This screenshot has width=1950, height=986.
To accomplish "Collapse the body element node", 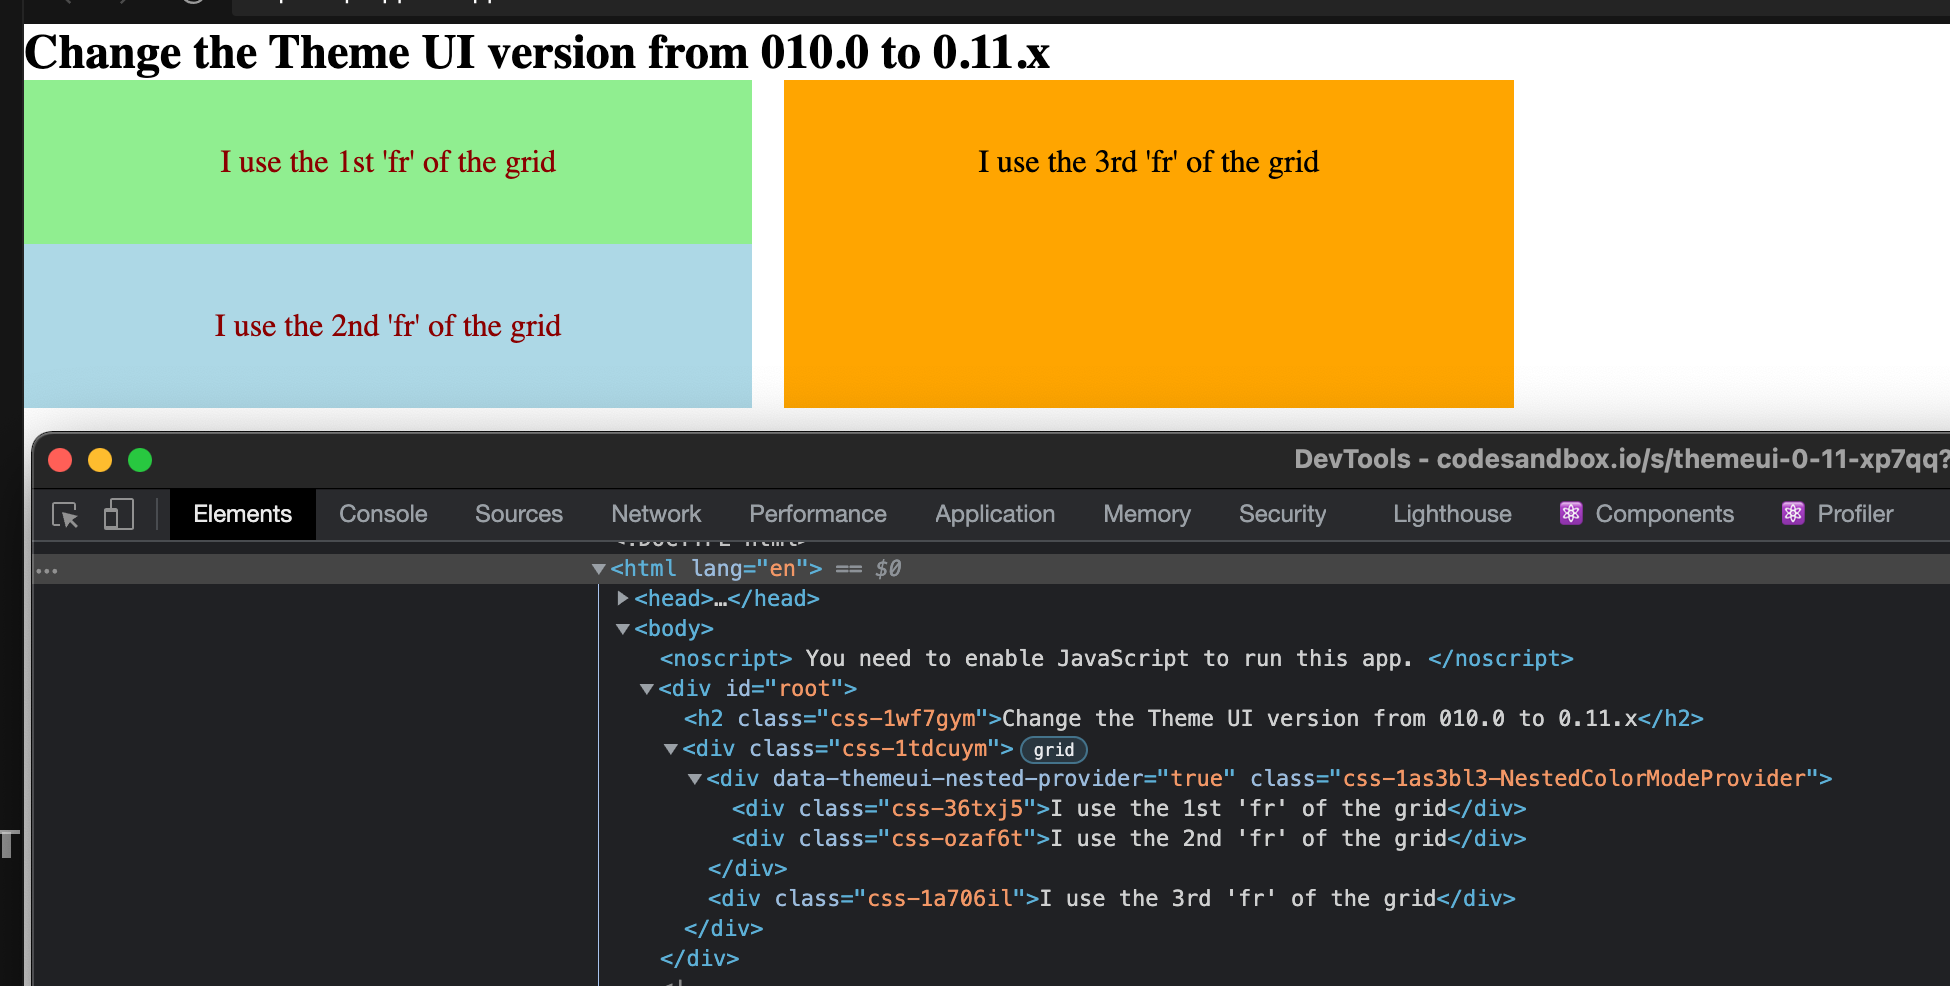I will [x=623, y=629].
